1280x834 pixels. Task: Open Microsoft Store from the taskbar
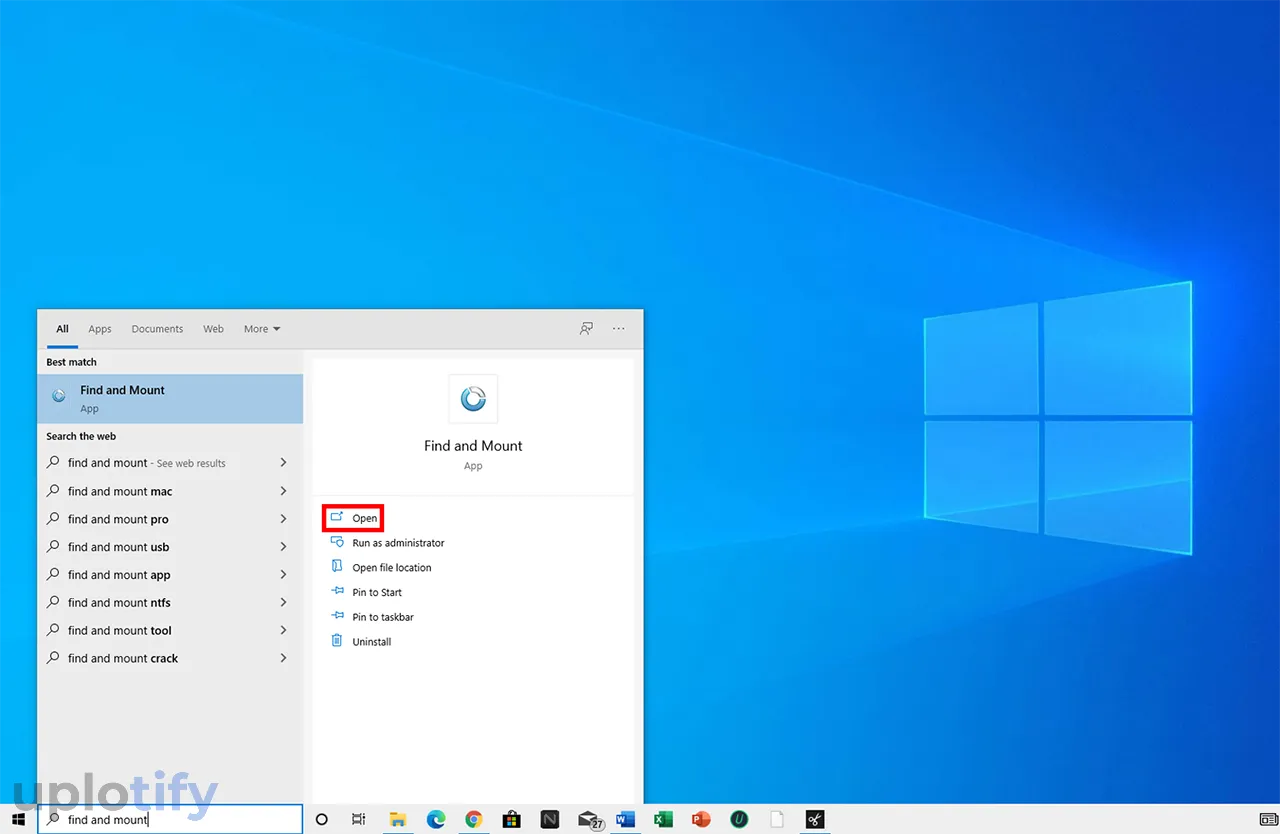click(x=511, y=819)
